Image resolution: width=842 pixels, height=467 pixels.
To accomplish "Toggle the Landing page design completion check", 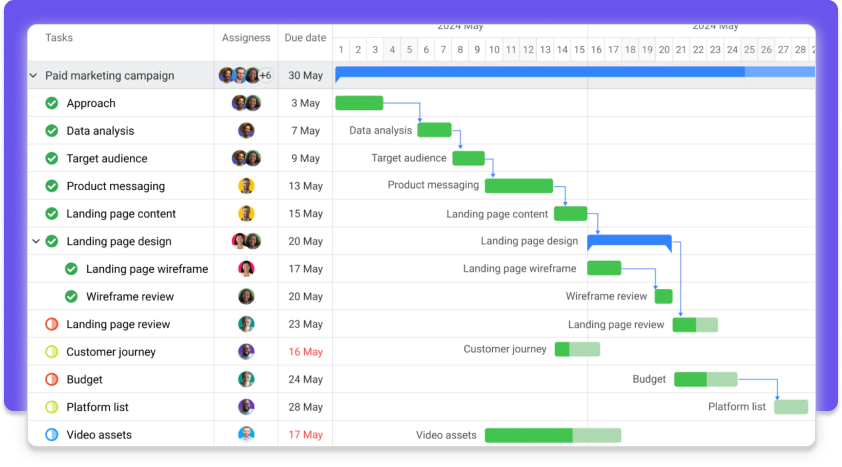I will tap(52, 242).
